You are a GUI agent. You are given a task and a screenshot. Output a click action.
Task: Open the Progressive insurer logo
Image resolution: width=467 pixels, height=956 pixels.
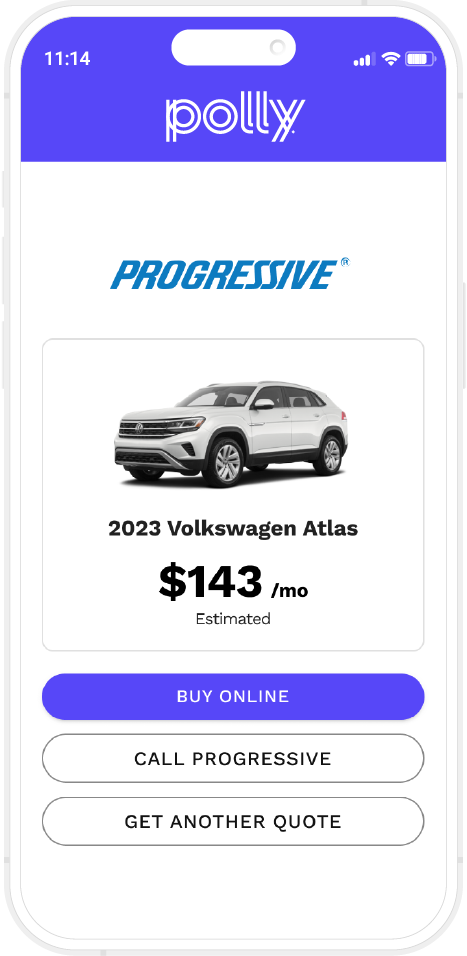(x=230, y=274)
